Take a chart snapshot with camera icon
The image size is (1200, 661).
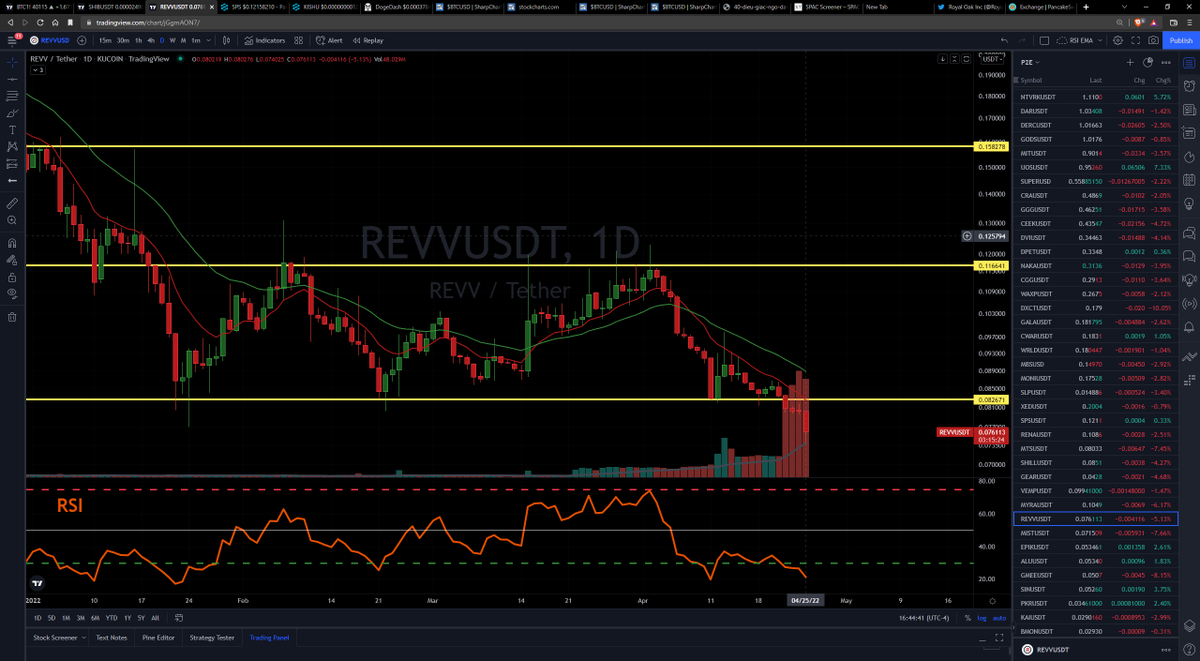(1154, 40)
